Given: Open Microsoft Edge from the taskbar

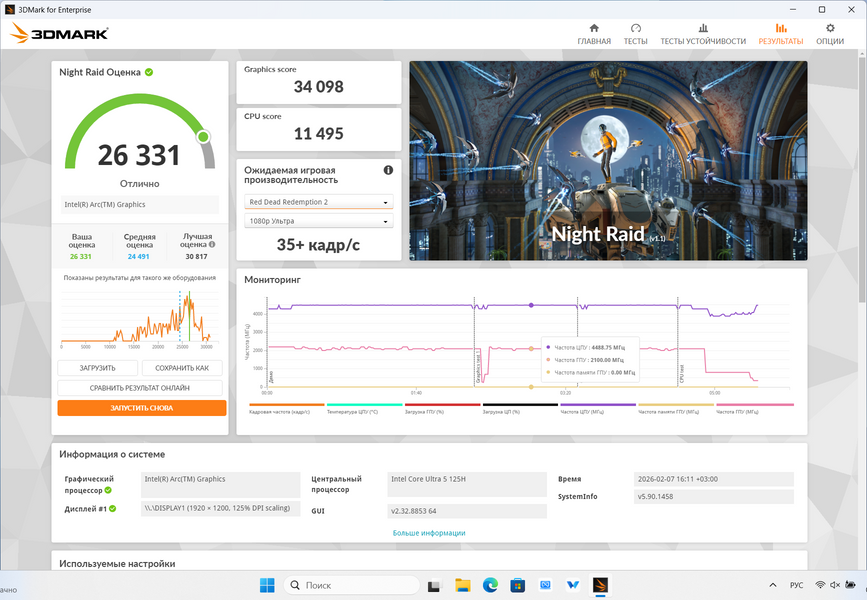Looking at the screenshot, I should [x=490, y=585].
